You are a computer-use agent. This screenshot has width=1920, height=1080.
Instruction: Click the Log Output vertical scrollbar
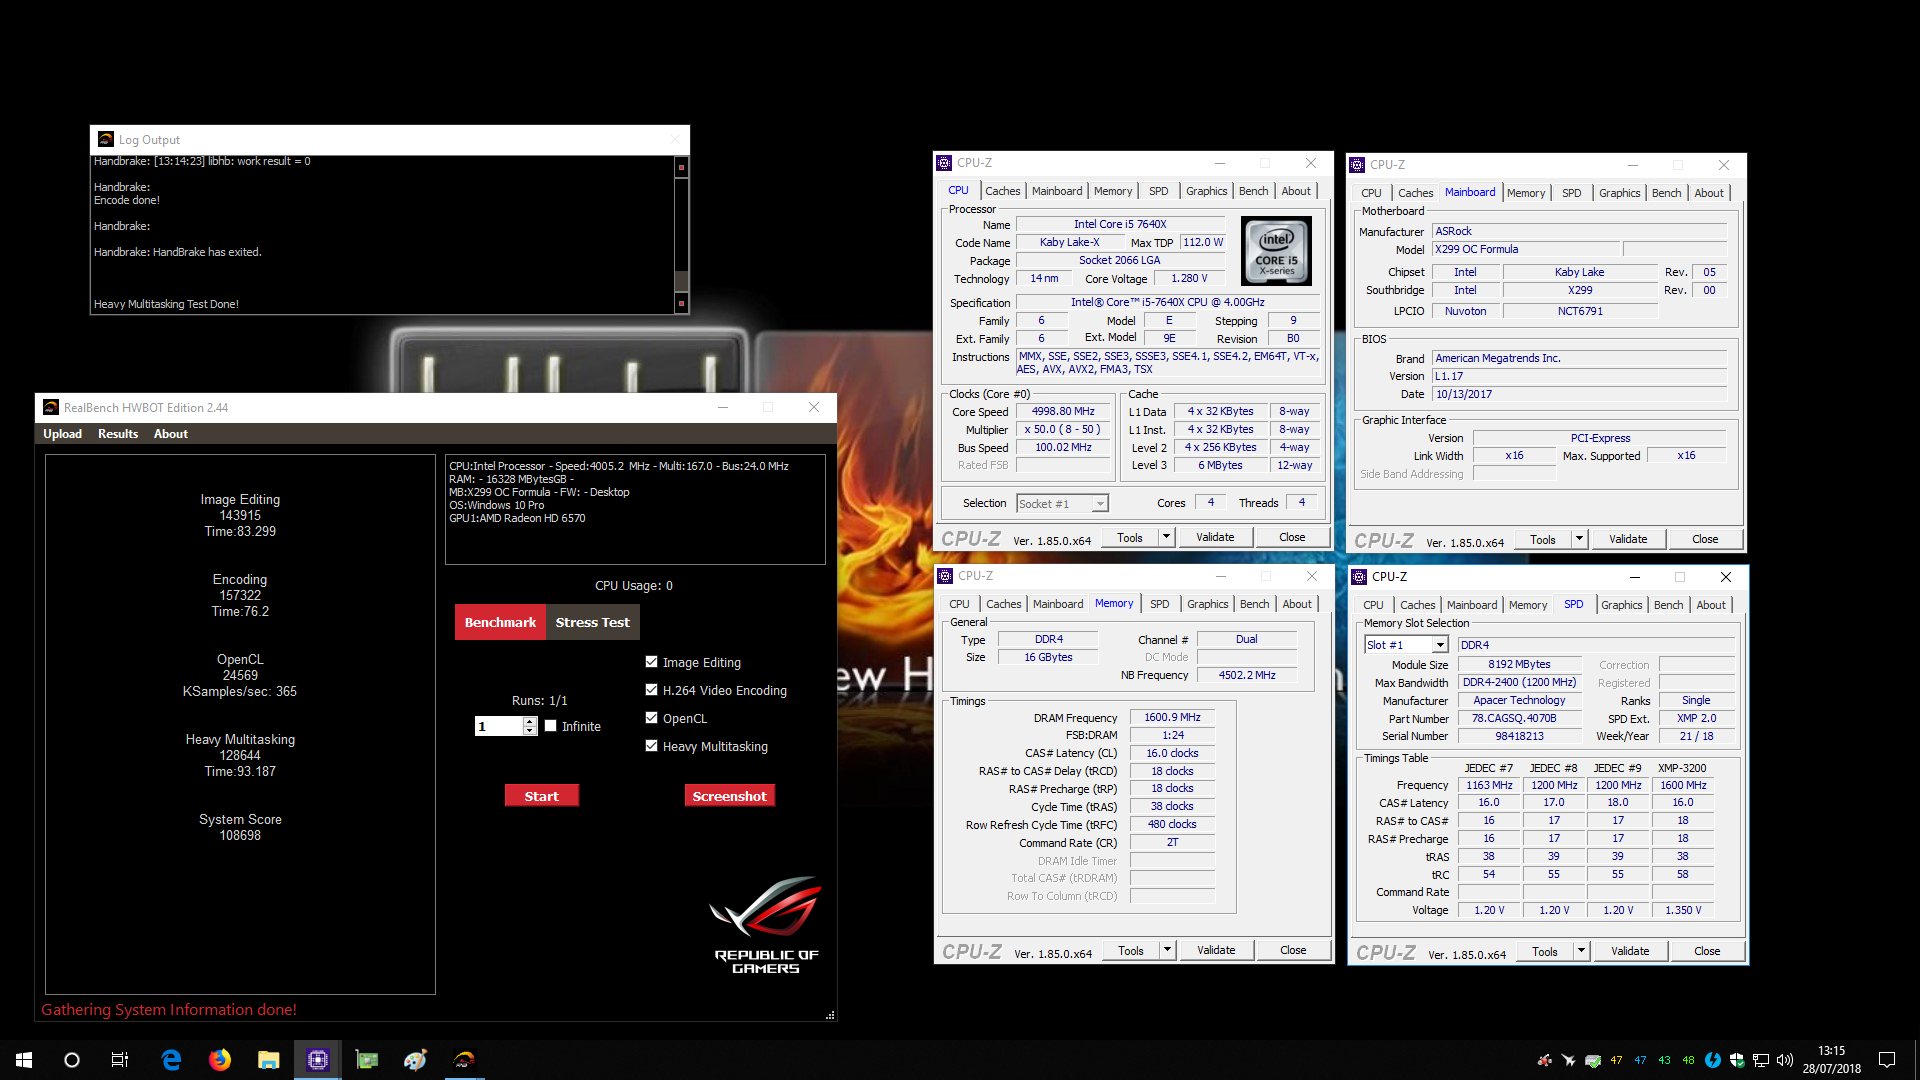682,235
